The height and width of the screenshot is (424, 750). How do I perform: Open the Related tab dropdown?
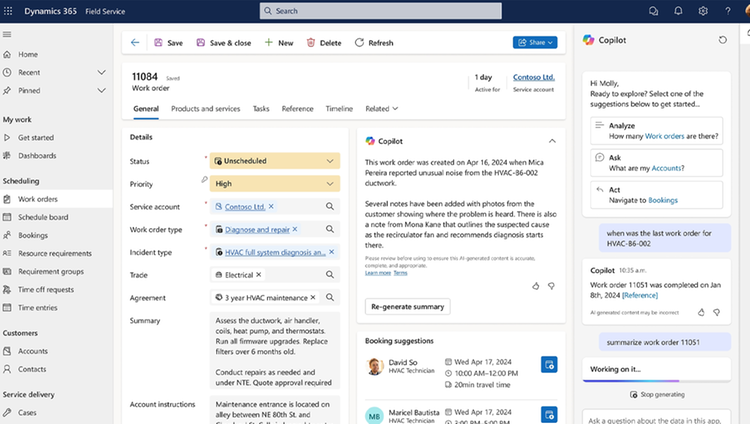pos(382,109)
